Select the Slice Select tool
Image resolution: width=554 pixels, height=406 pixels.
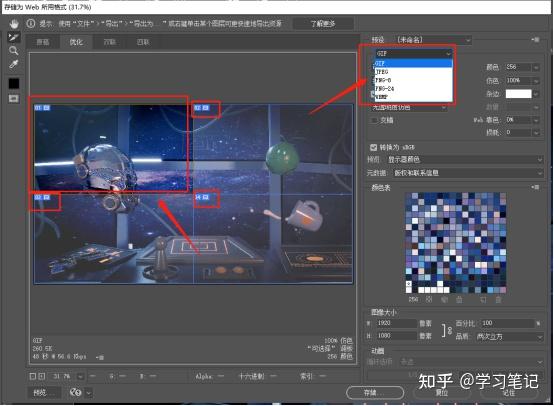[x=14, y=37]
